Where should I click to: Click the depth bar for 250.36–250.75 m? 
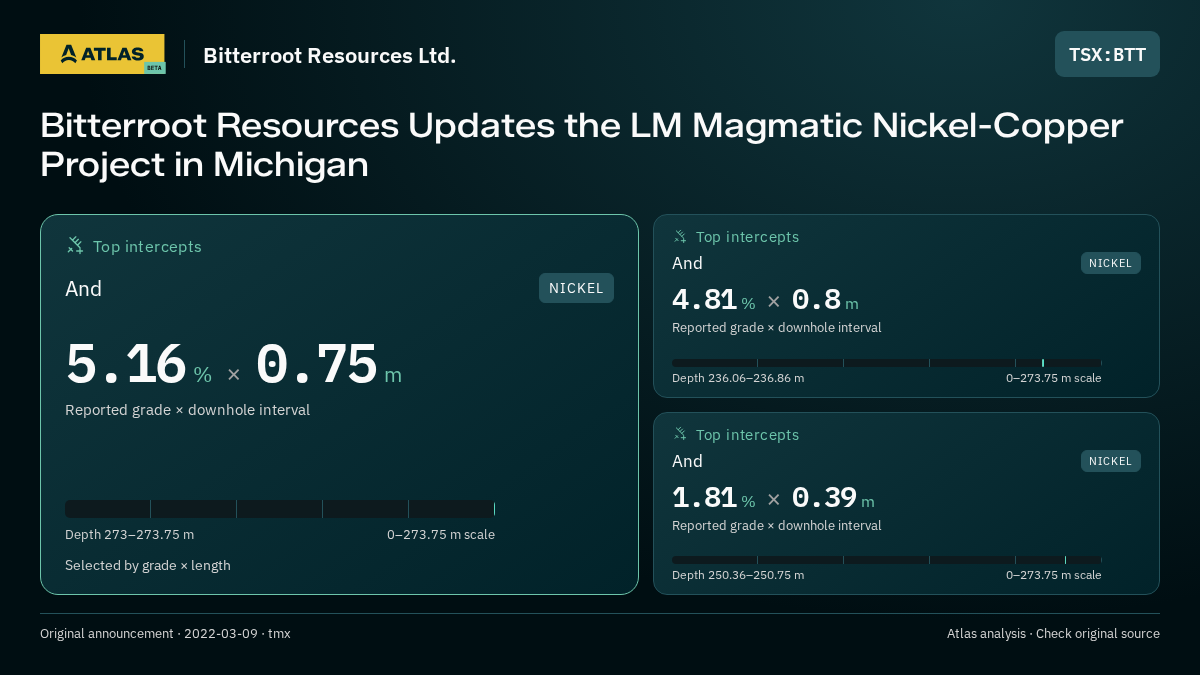click(886, 560)
